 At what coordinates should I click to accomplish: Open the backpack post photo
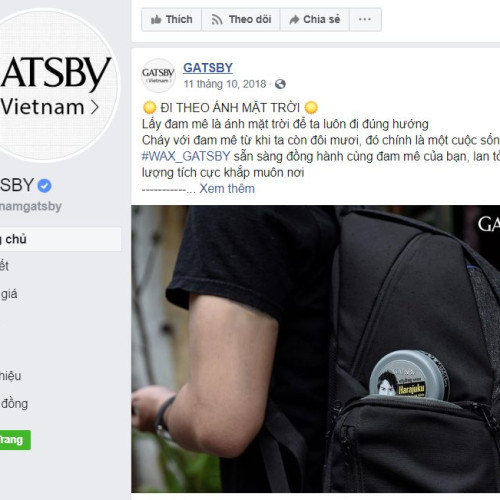coord(316,349)
